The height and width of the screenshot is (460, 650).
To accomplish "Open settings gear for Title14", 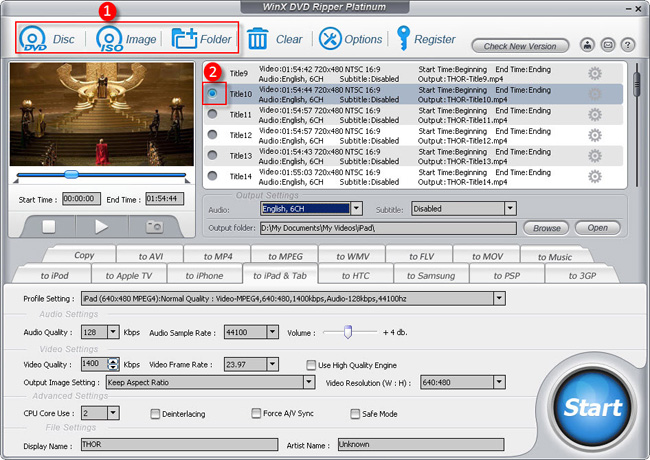I will [x=595, y=177].
